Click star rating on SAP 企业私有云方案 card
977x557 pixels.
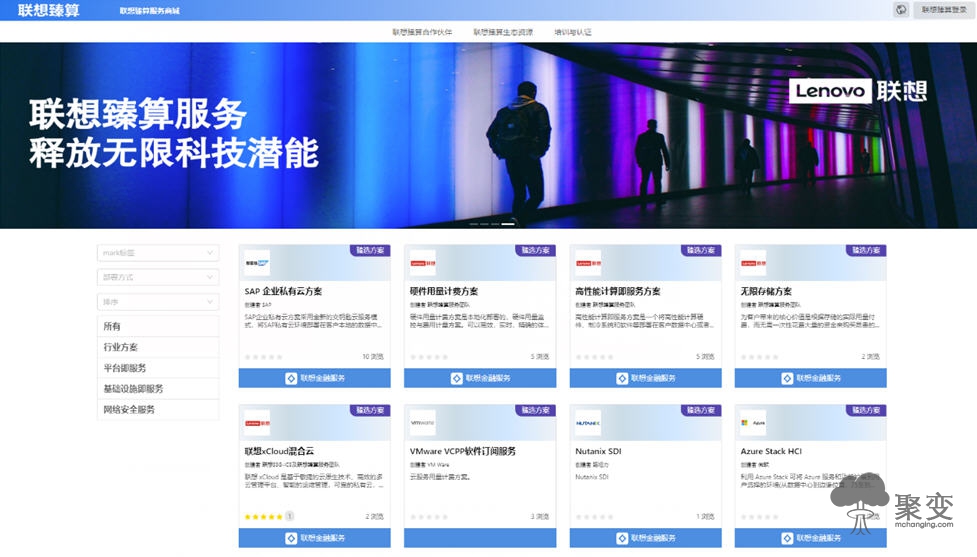(264, 357)
